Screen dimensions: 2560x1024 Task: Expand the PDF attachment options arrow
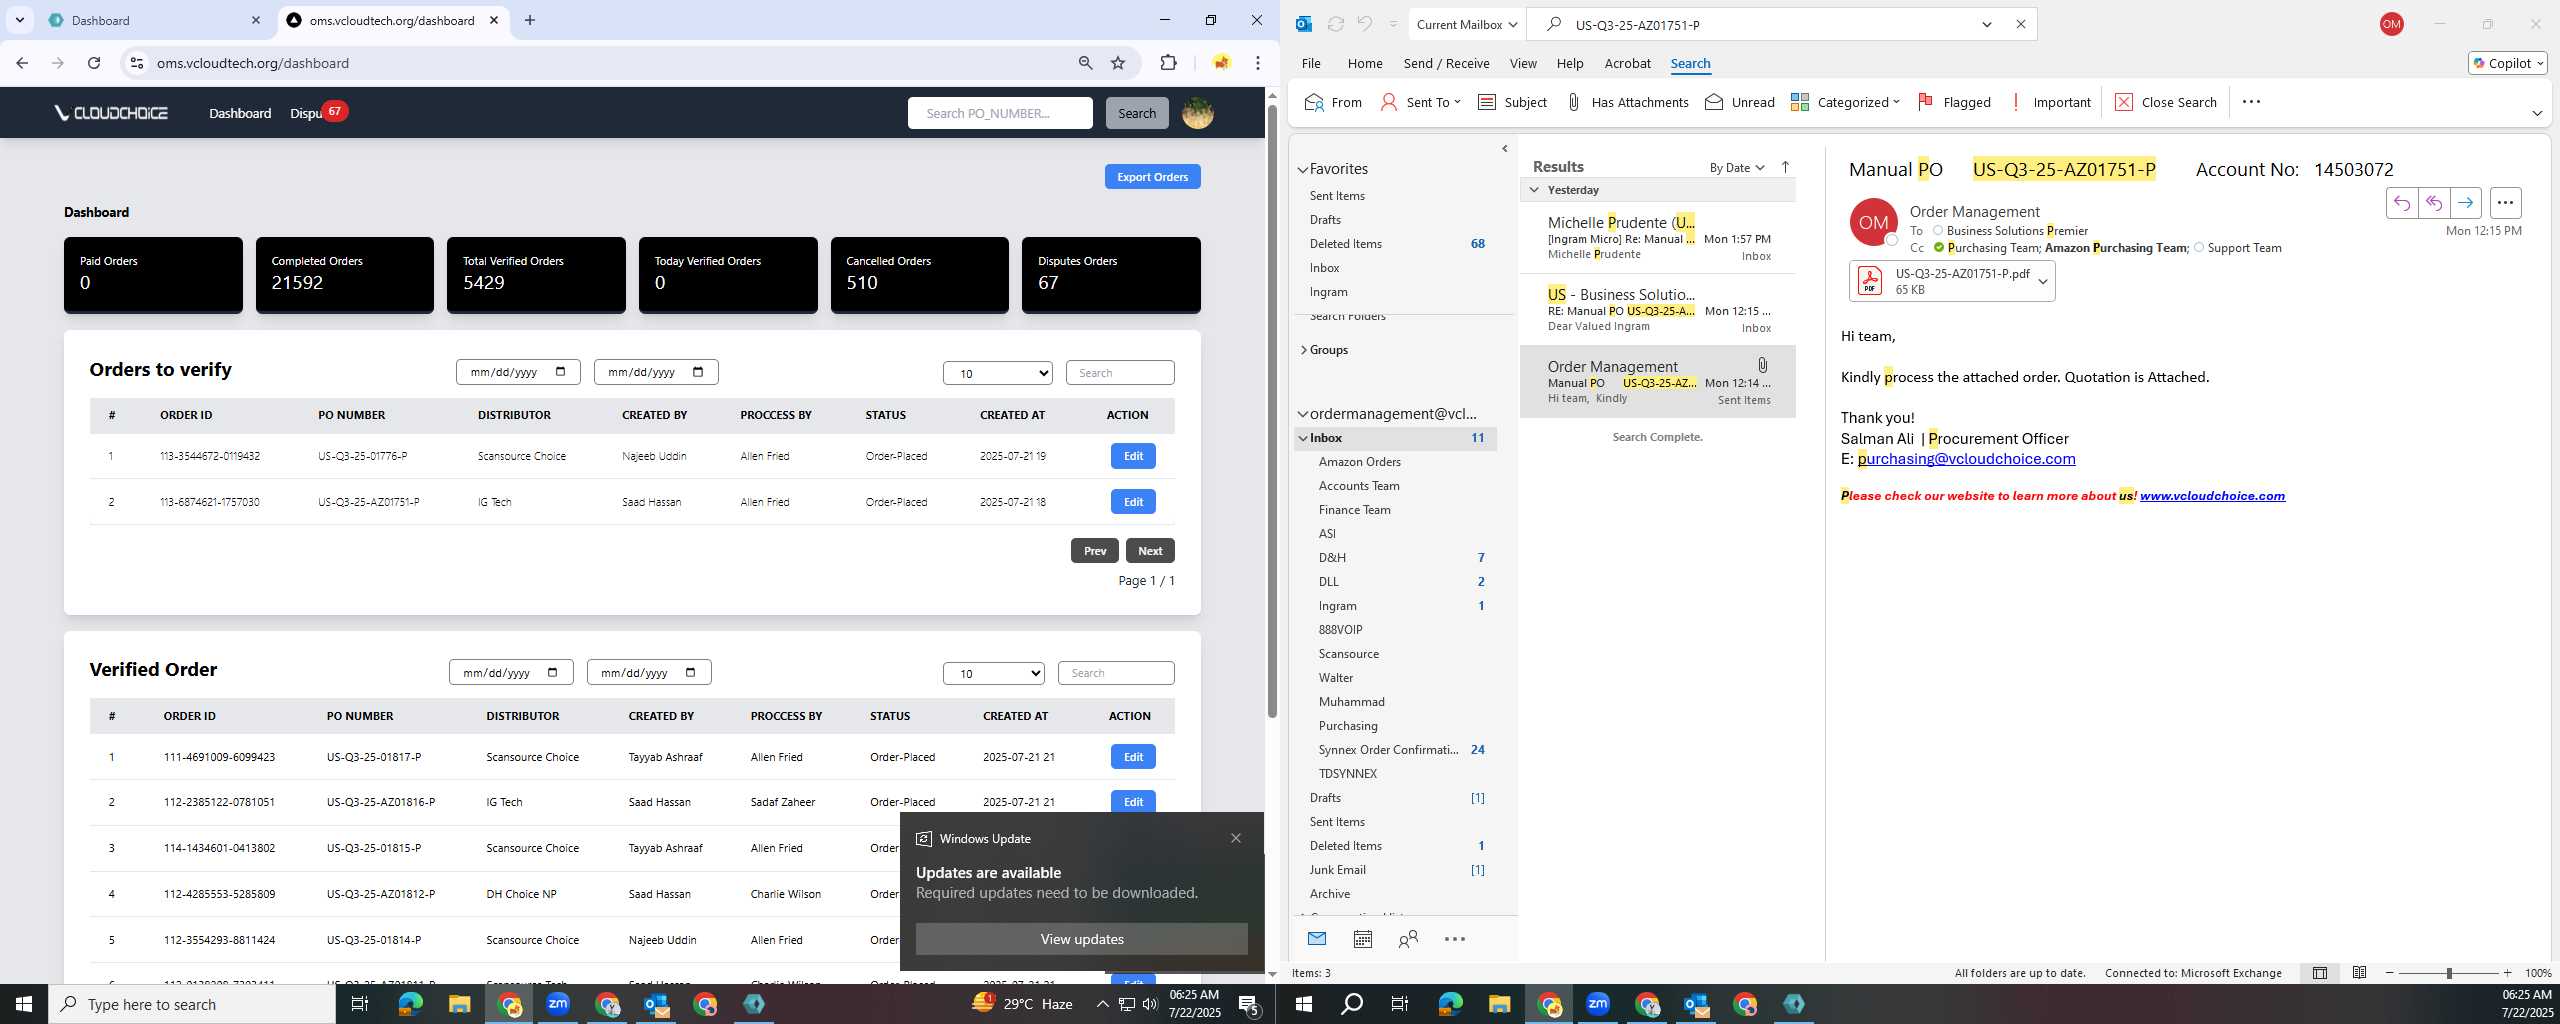pos(2043,282)
